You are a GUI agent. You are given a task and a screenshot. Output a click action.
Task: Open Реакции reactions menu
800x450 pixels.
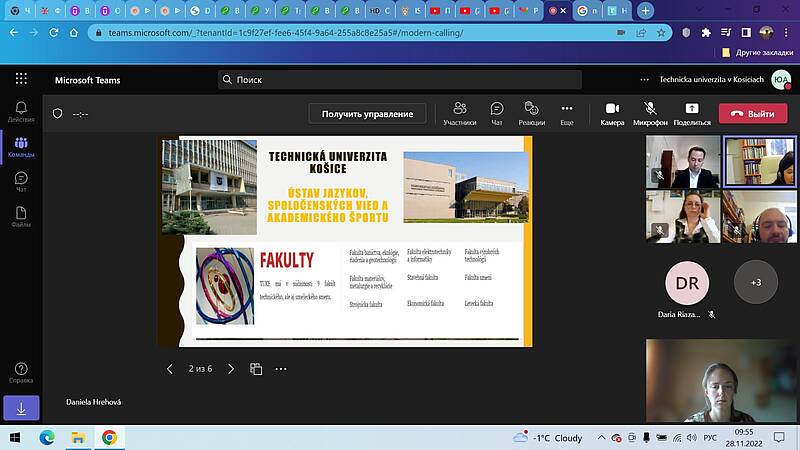pyautogui.click(x=532, y=113)
